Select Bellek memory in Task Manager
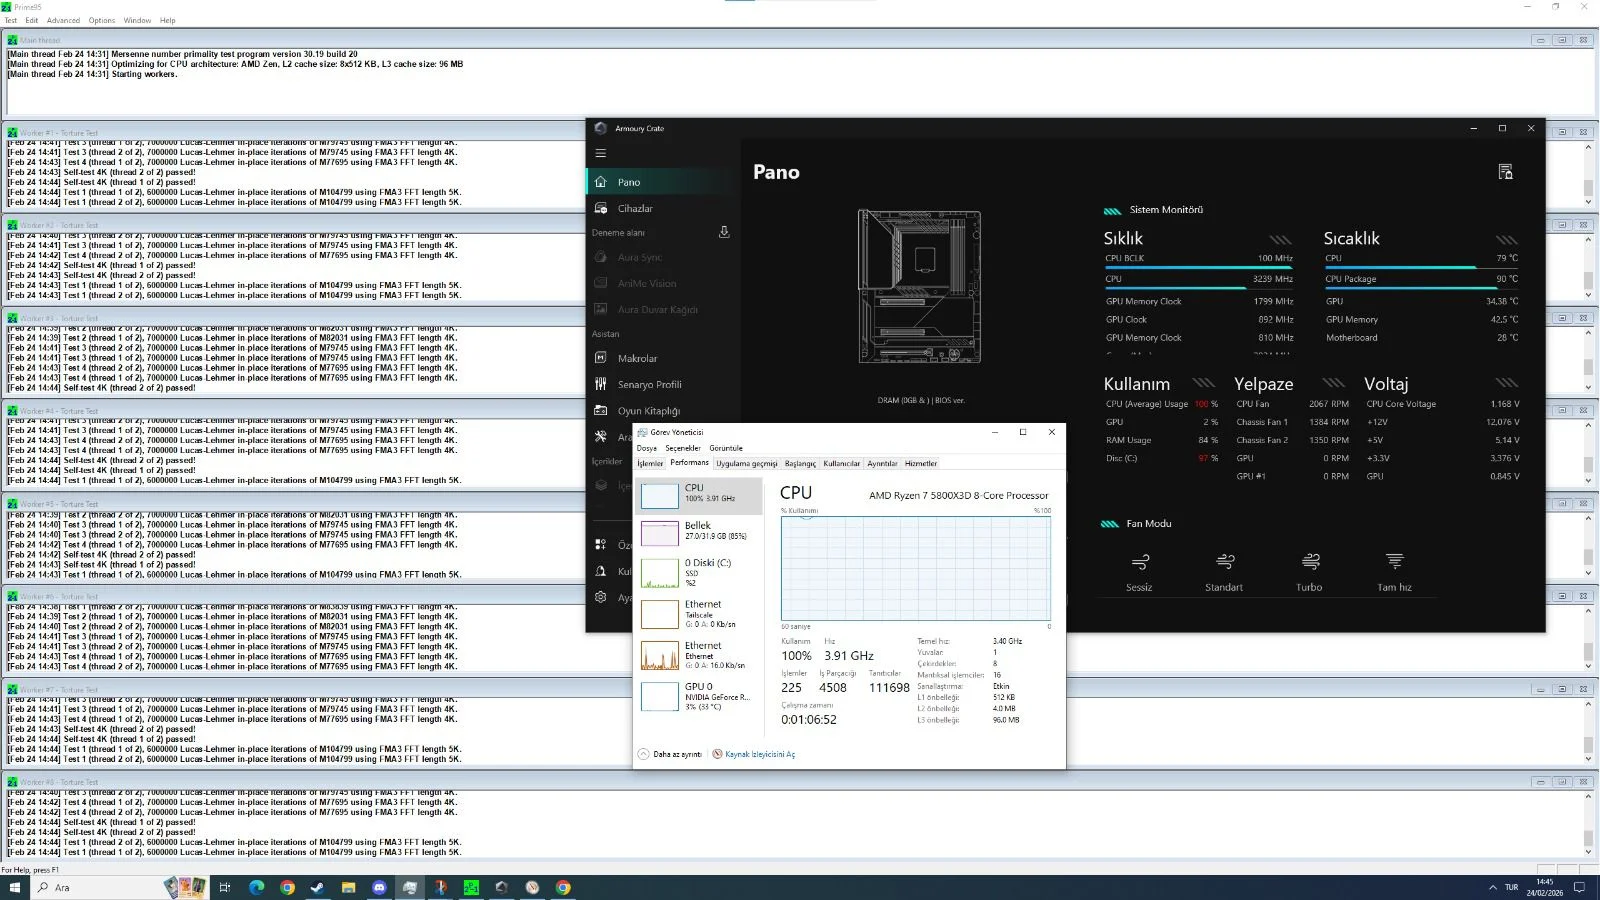The width and height of the screenshot is (1600, 900). click(699, 533)
